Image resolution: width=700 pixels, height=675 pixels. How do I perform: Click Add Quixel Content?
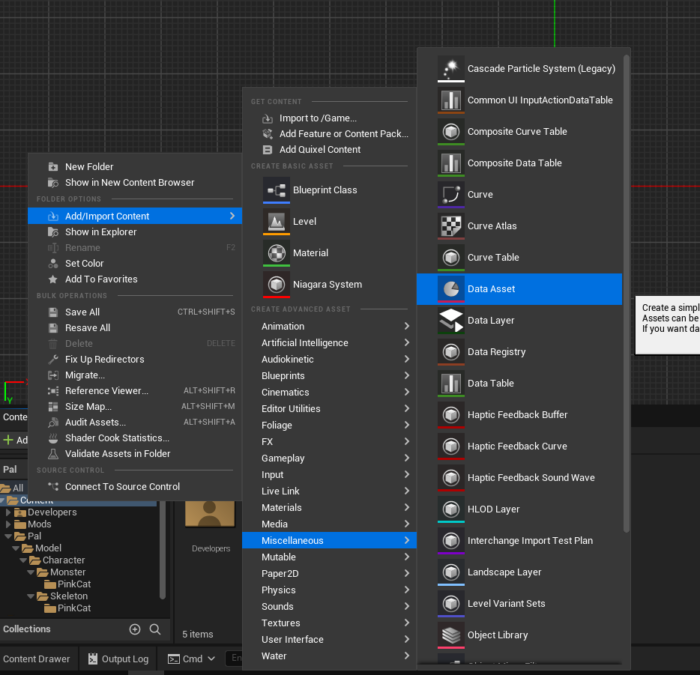(x=329, y=150)
